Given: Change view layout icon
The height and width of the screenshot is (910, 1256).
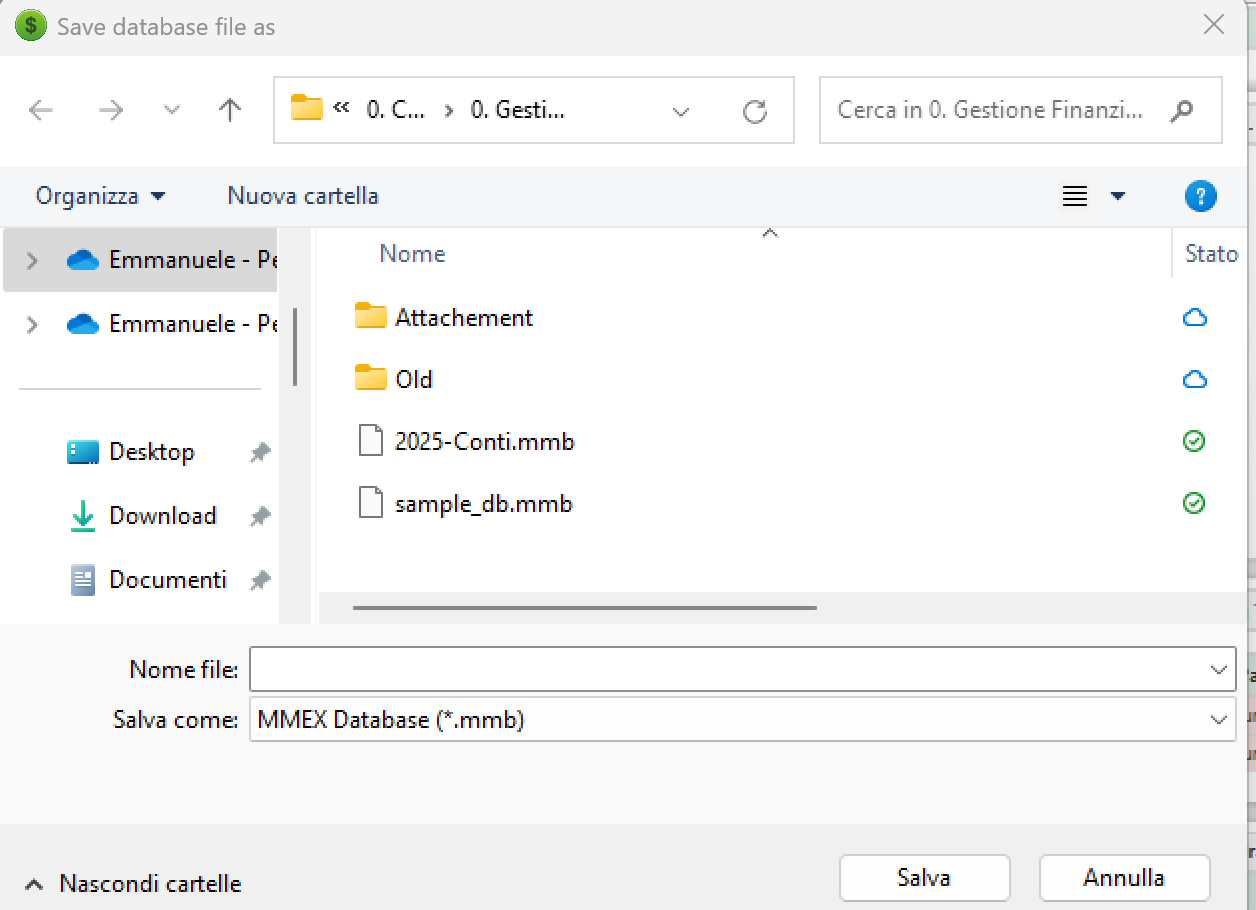Looking at the screenshot, I should pos(1075,196).
